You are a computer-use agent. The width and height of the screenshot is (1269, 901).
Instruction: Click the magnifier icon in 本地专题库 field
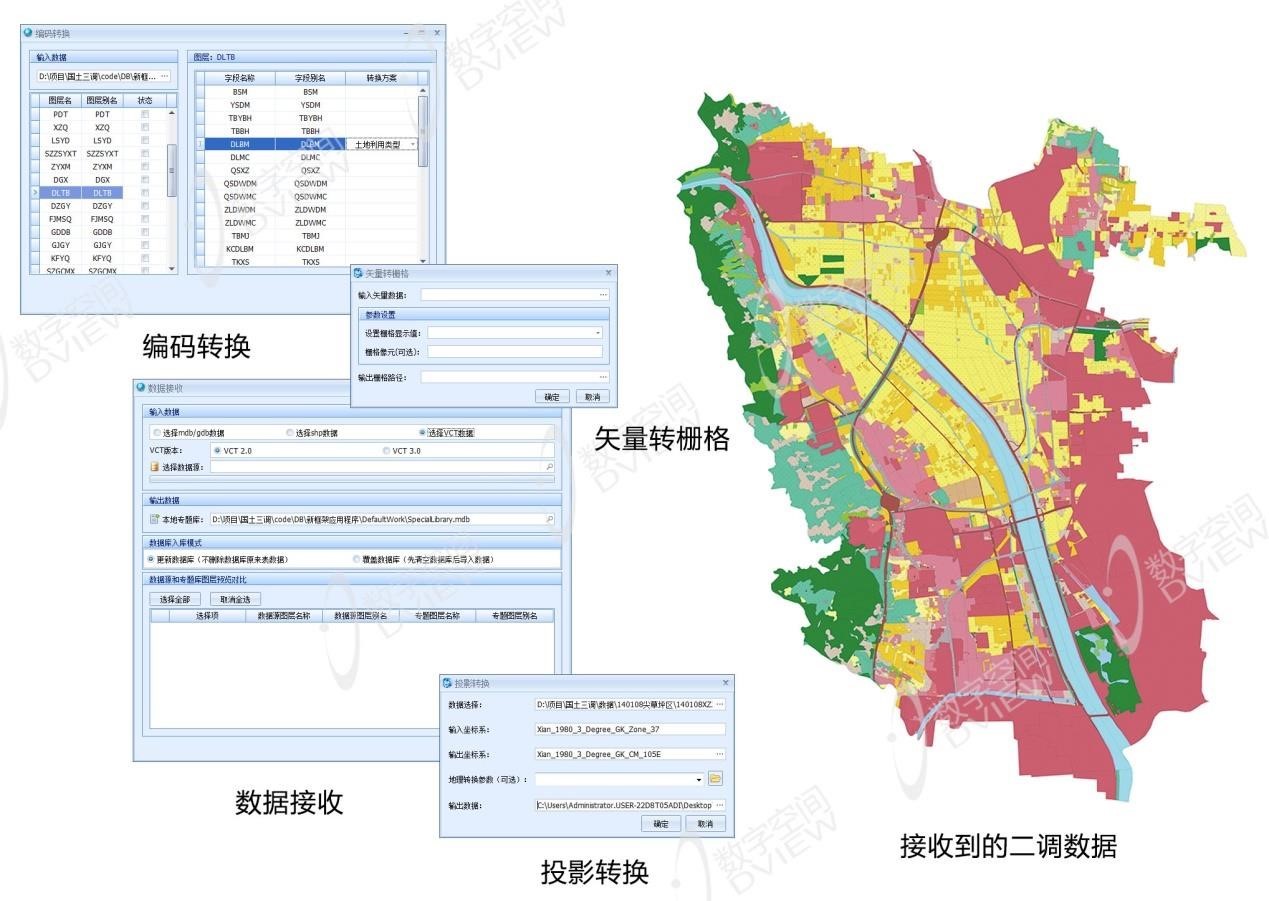[551, 518]
